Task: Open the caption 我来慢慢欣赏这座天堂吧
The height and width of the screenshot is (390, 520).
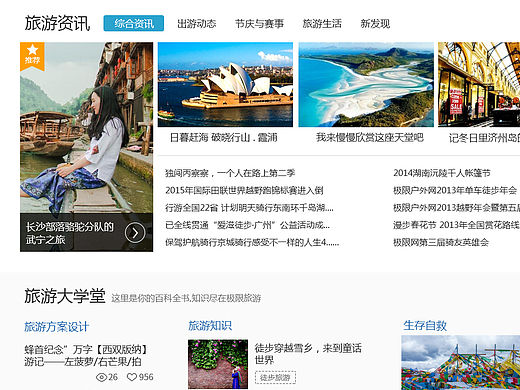Action: [x=370, y=138]
